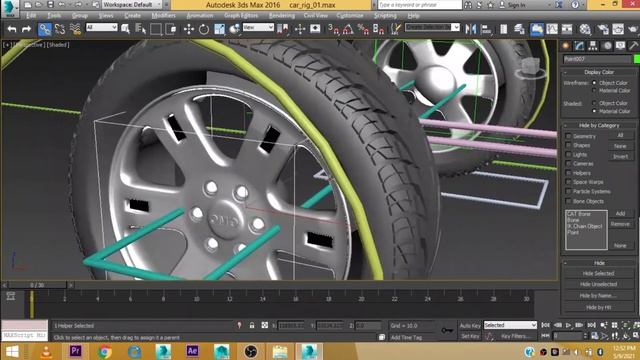
Task: Toggle Window/Crossing selection mode
Action: click(x=171, y=29)
